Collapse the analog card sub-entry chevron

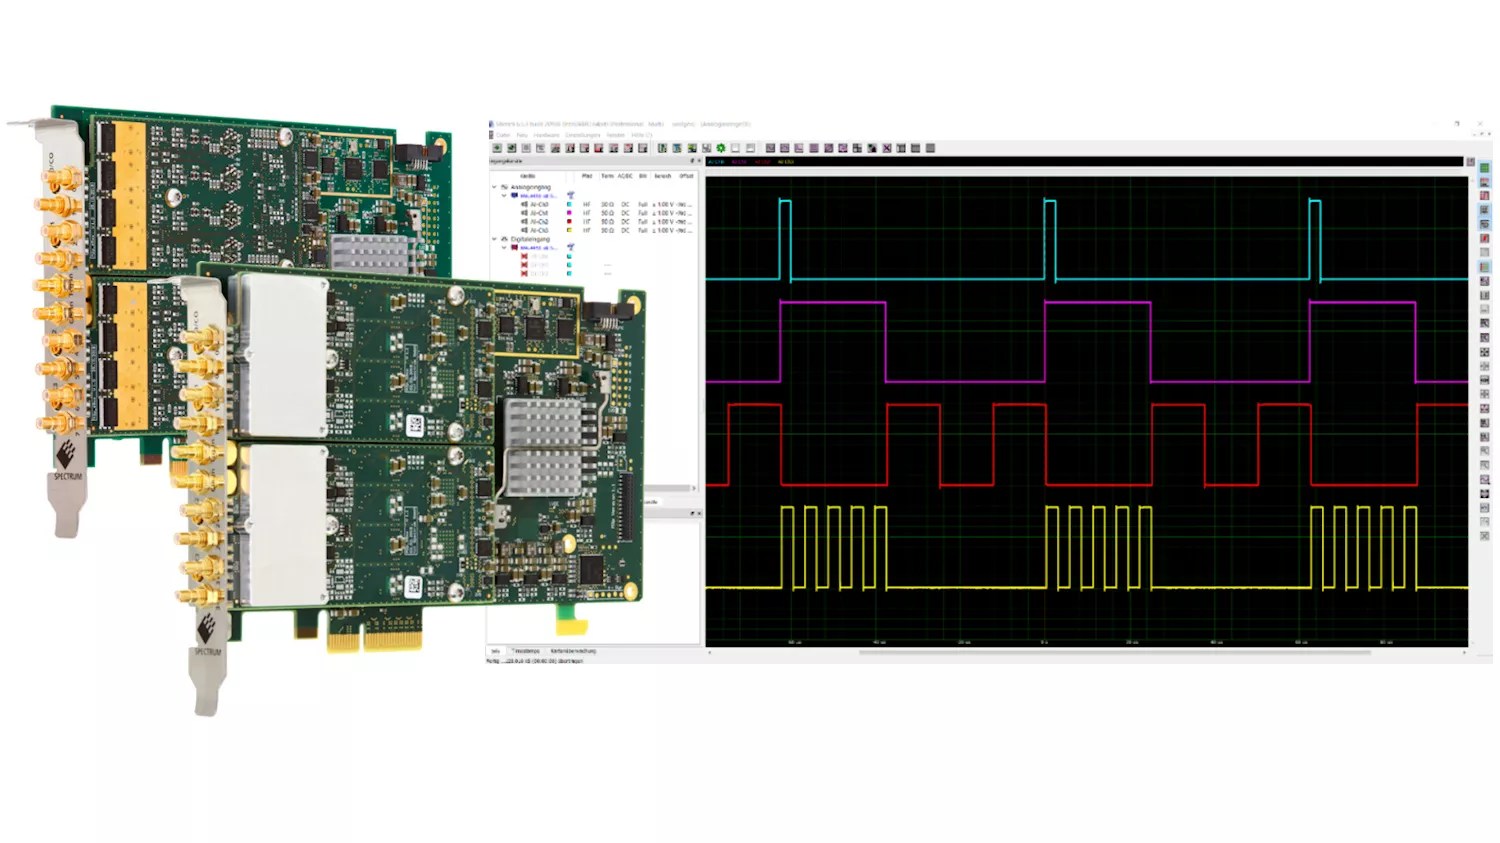point(503,194)
